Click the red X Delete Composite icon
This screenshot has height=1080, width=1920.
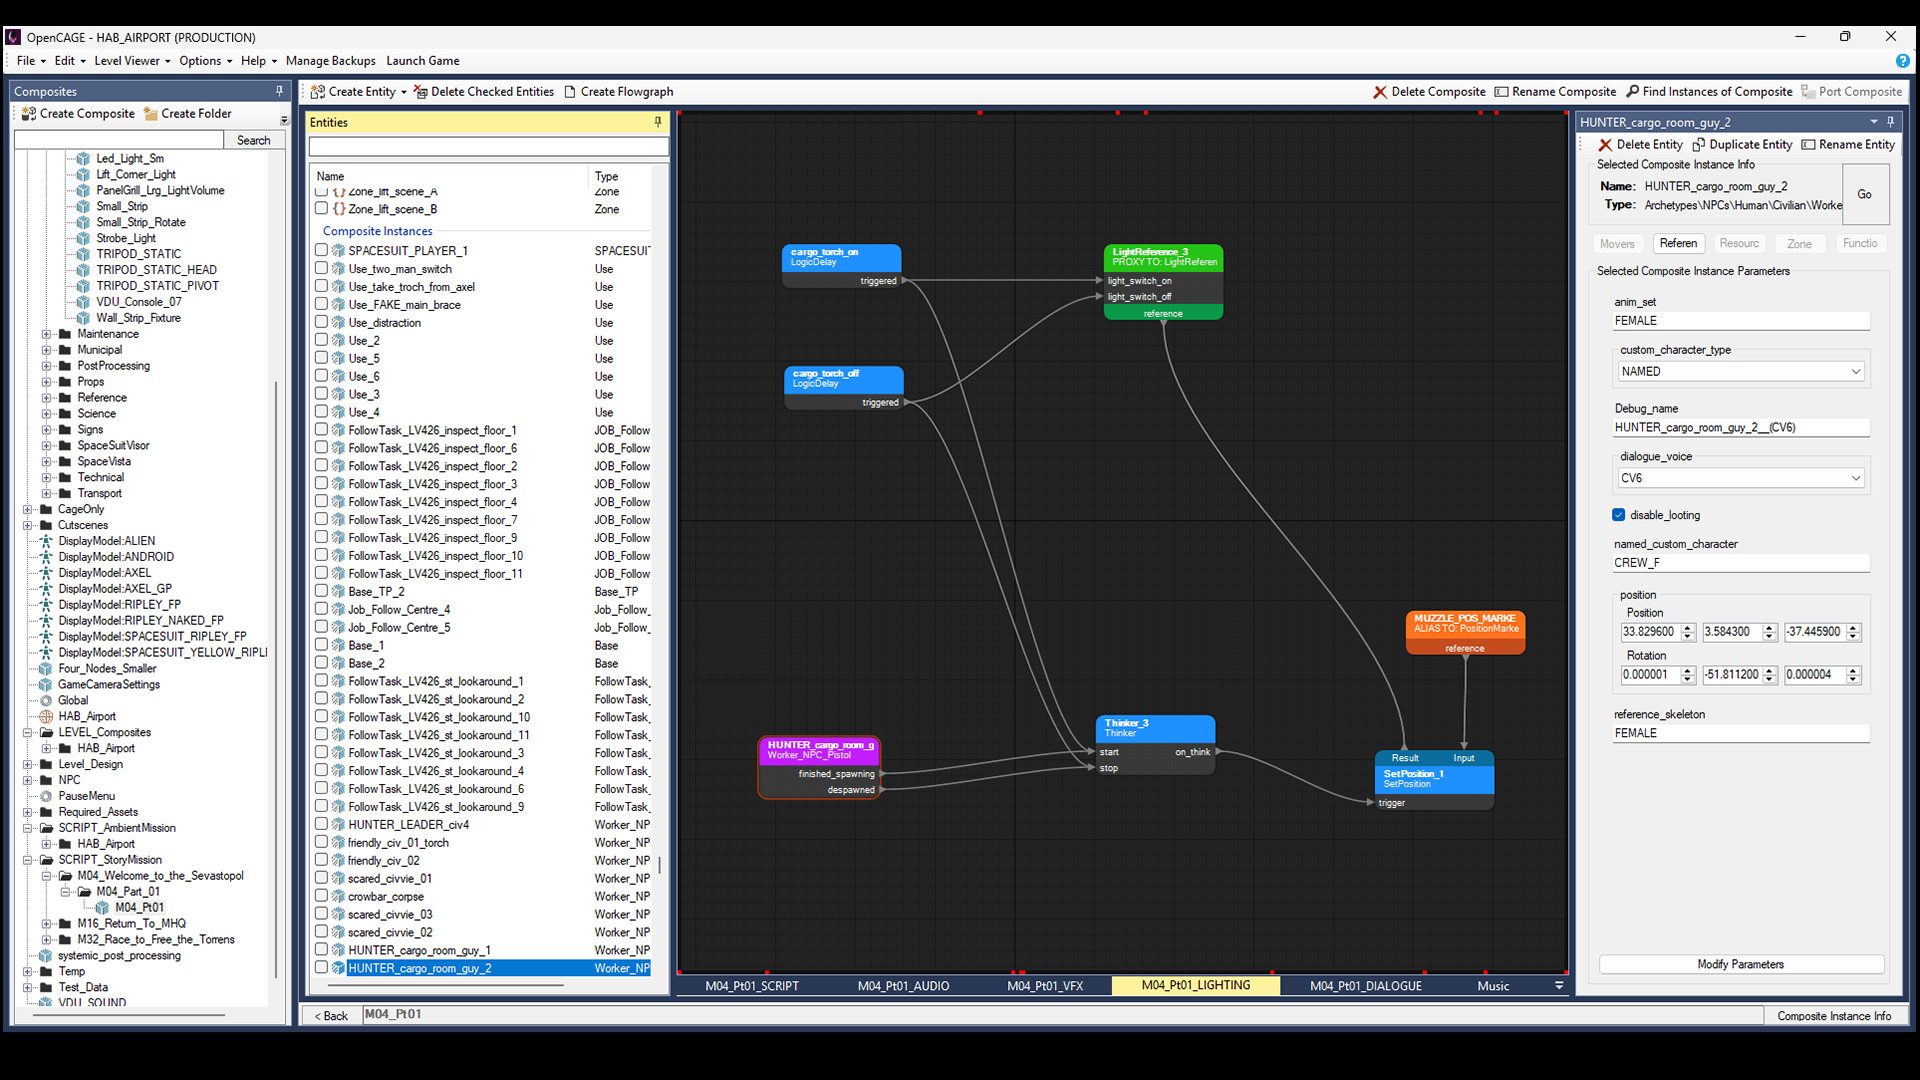[1380, 92]
